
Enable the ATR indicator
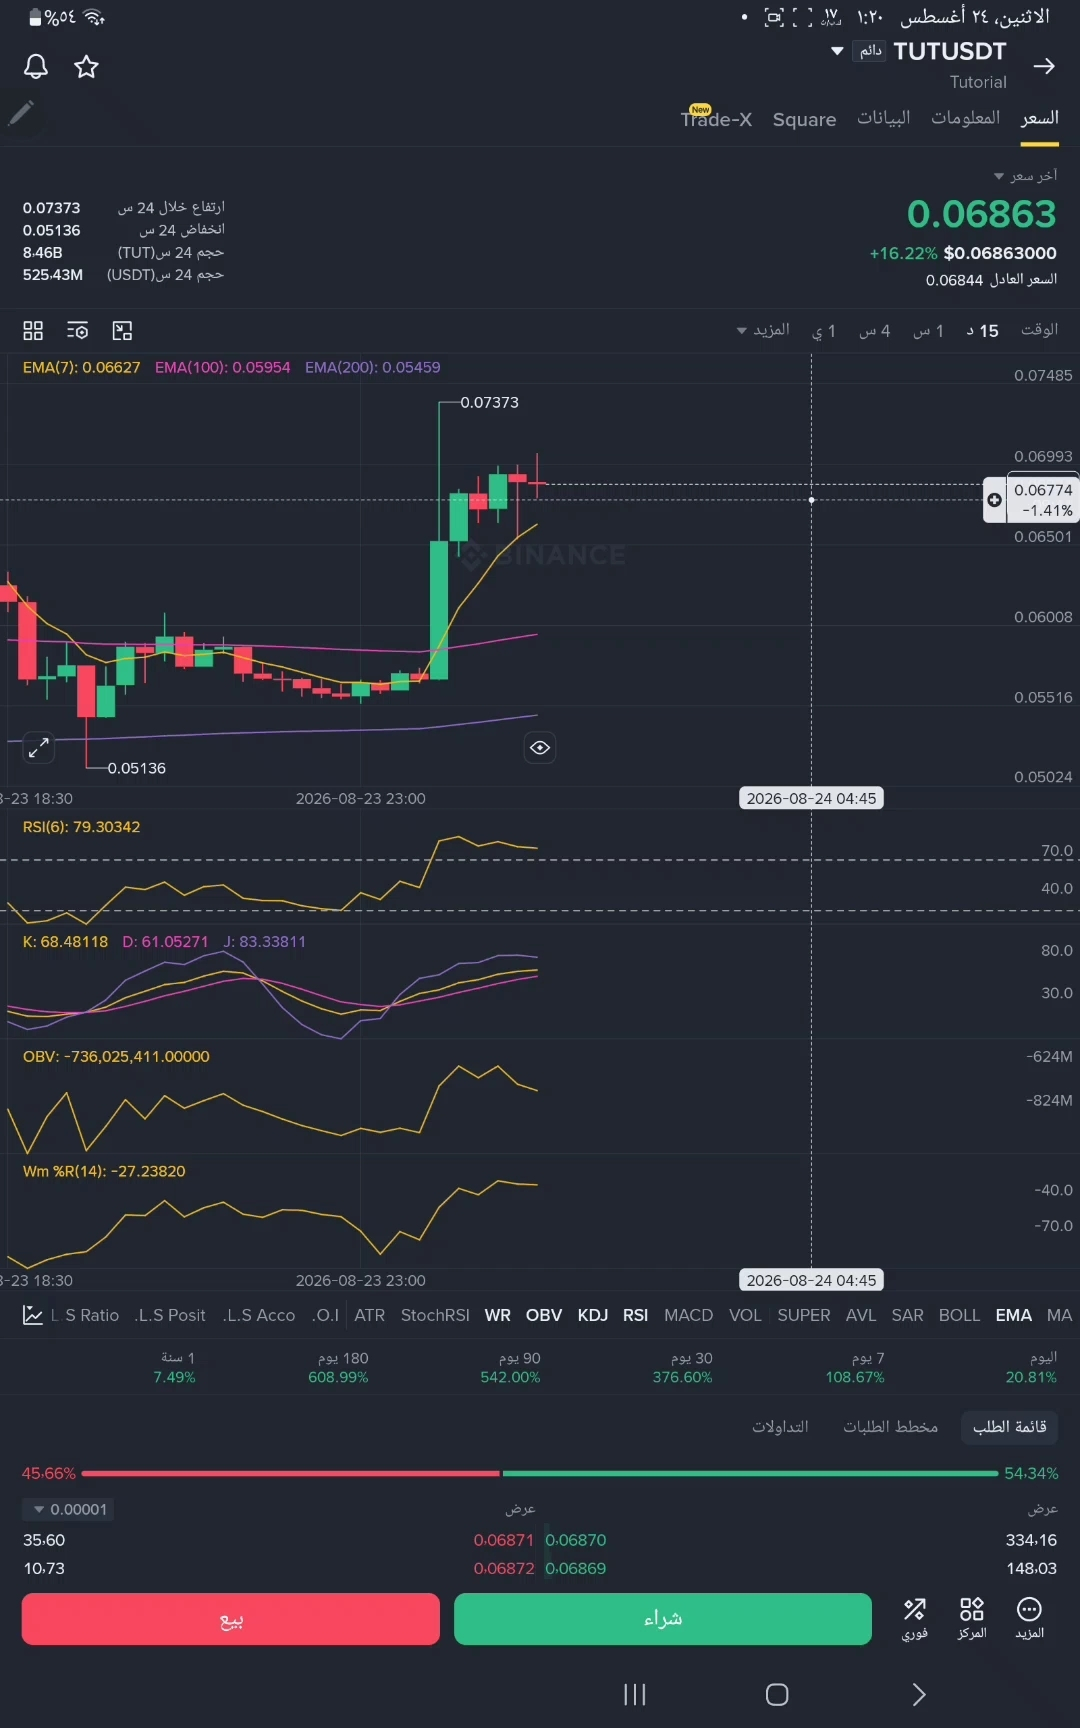tap(369, 1315)
